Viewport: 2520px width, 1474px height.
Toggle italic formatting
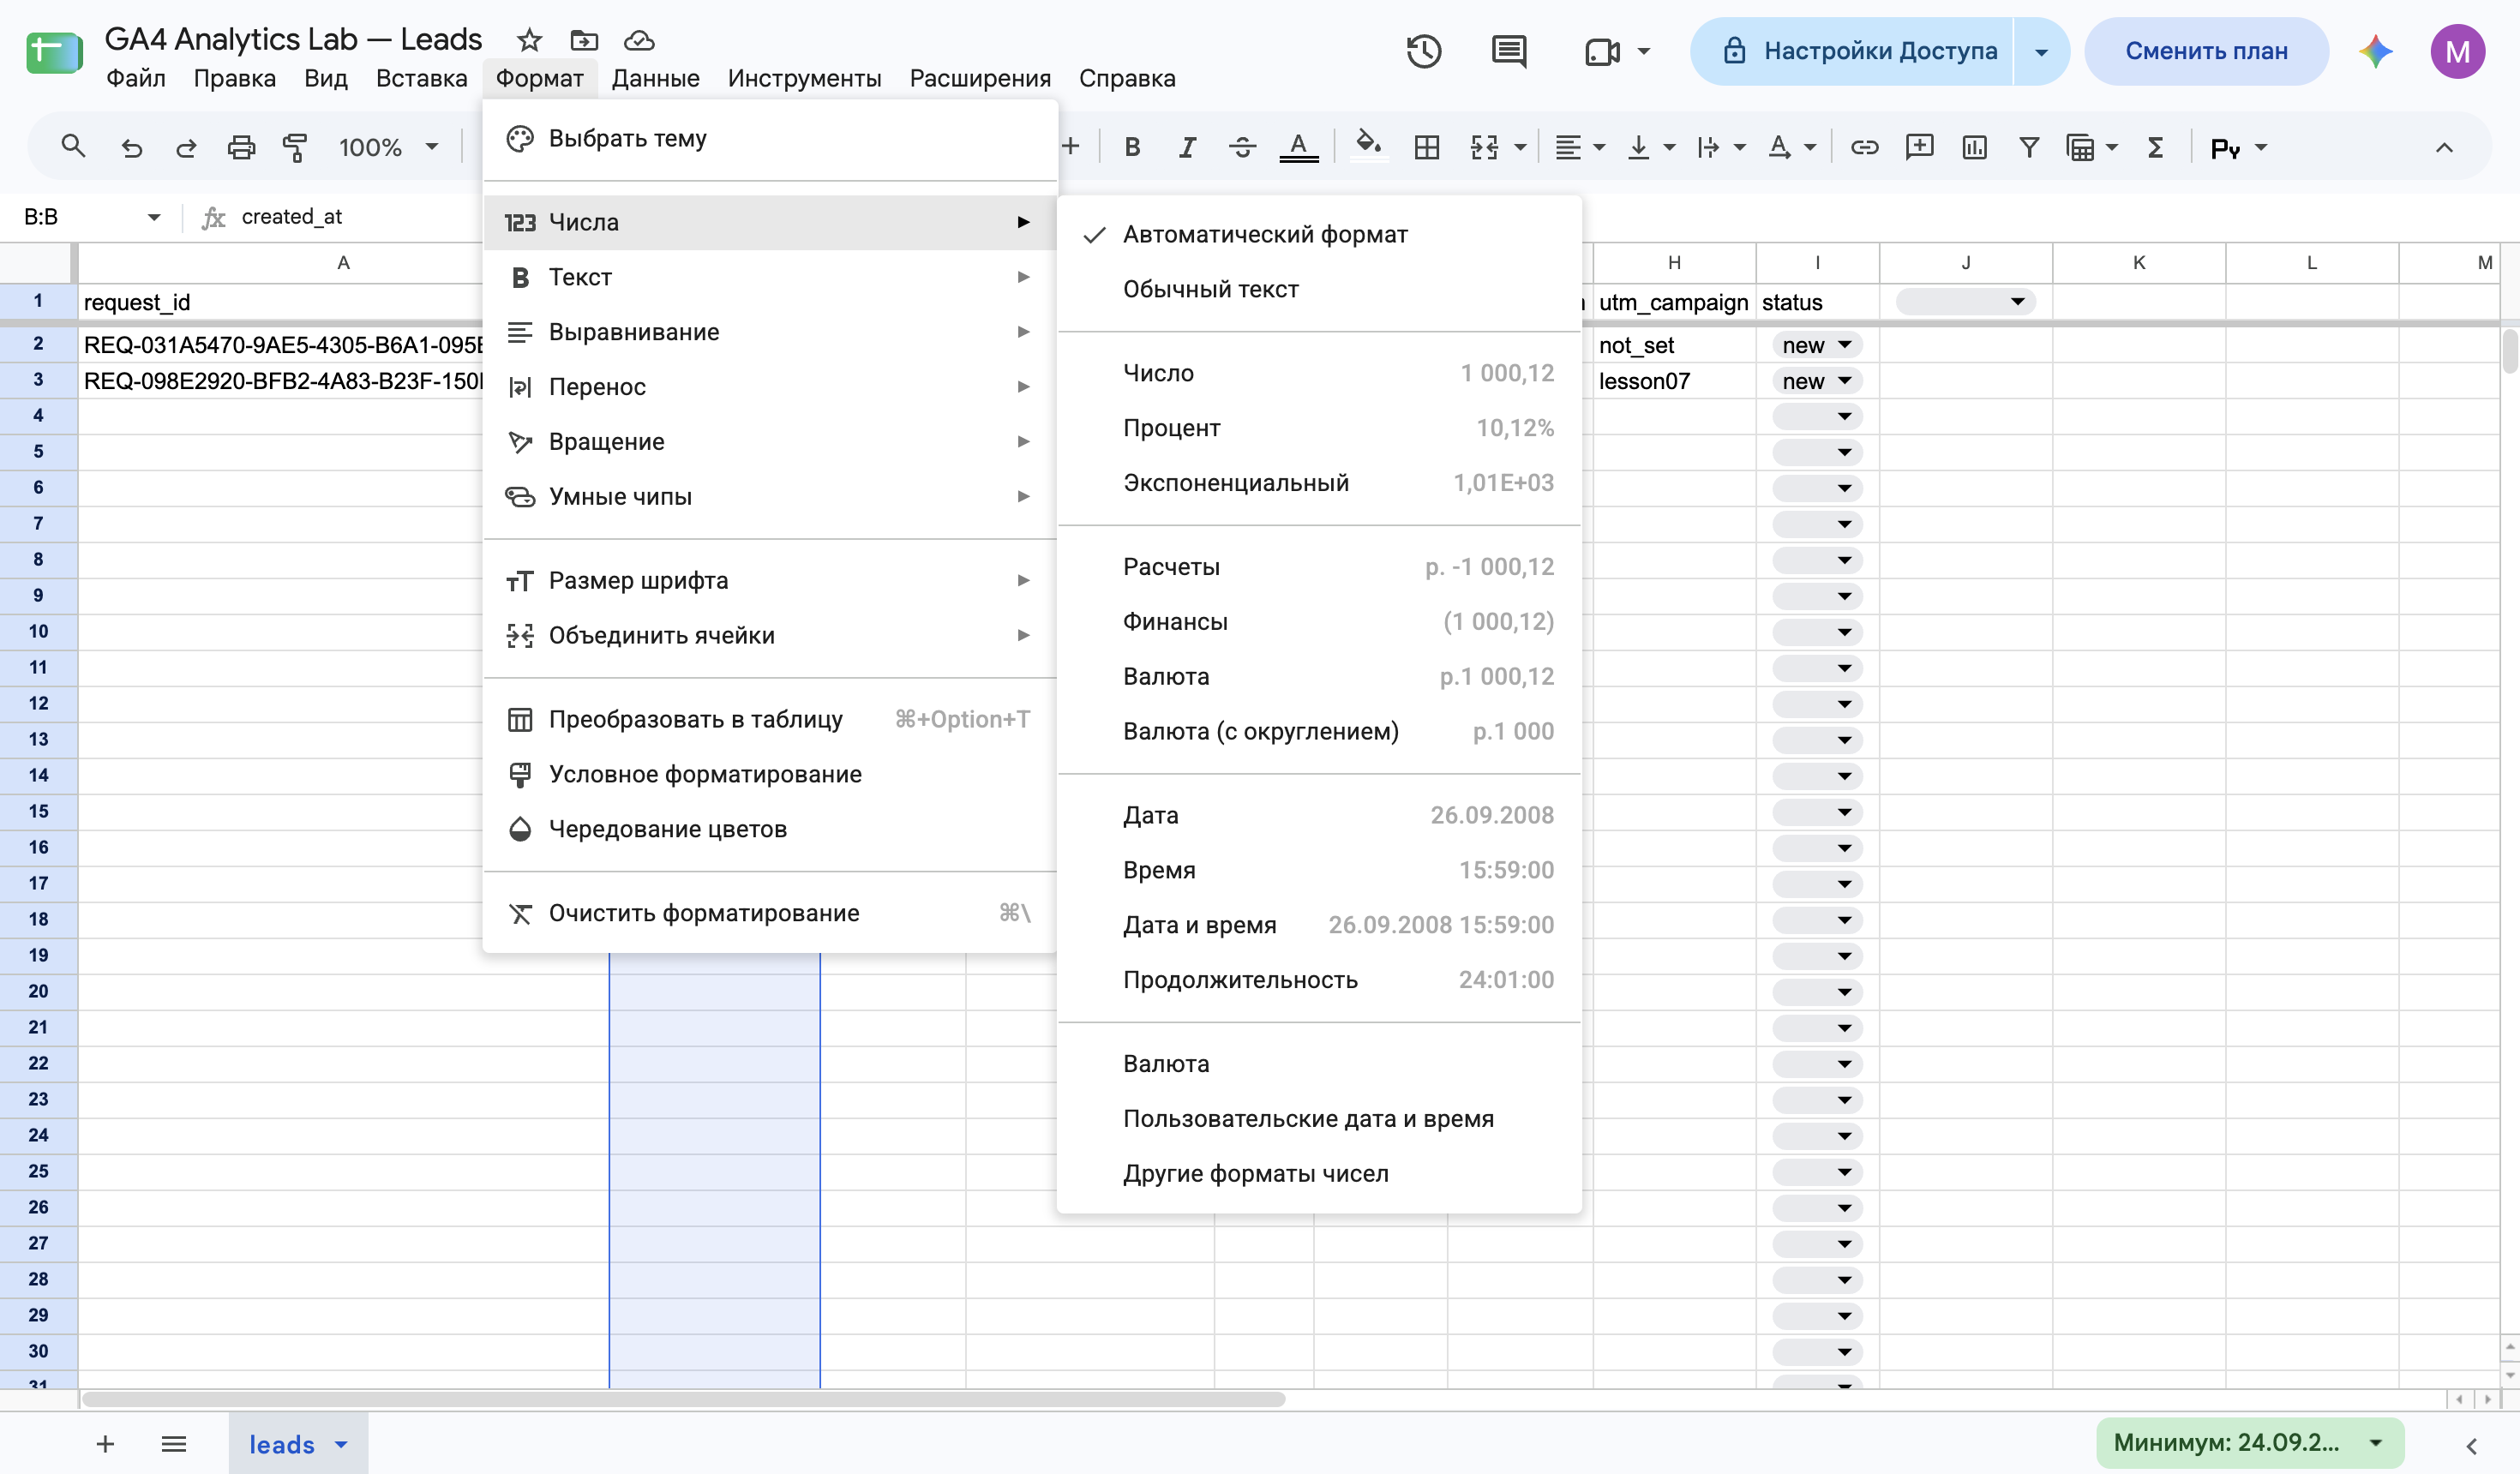[1187, 148]
